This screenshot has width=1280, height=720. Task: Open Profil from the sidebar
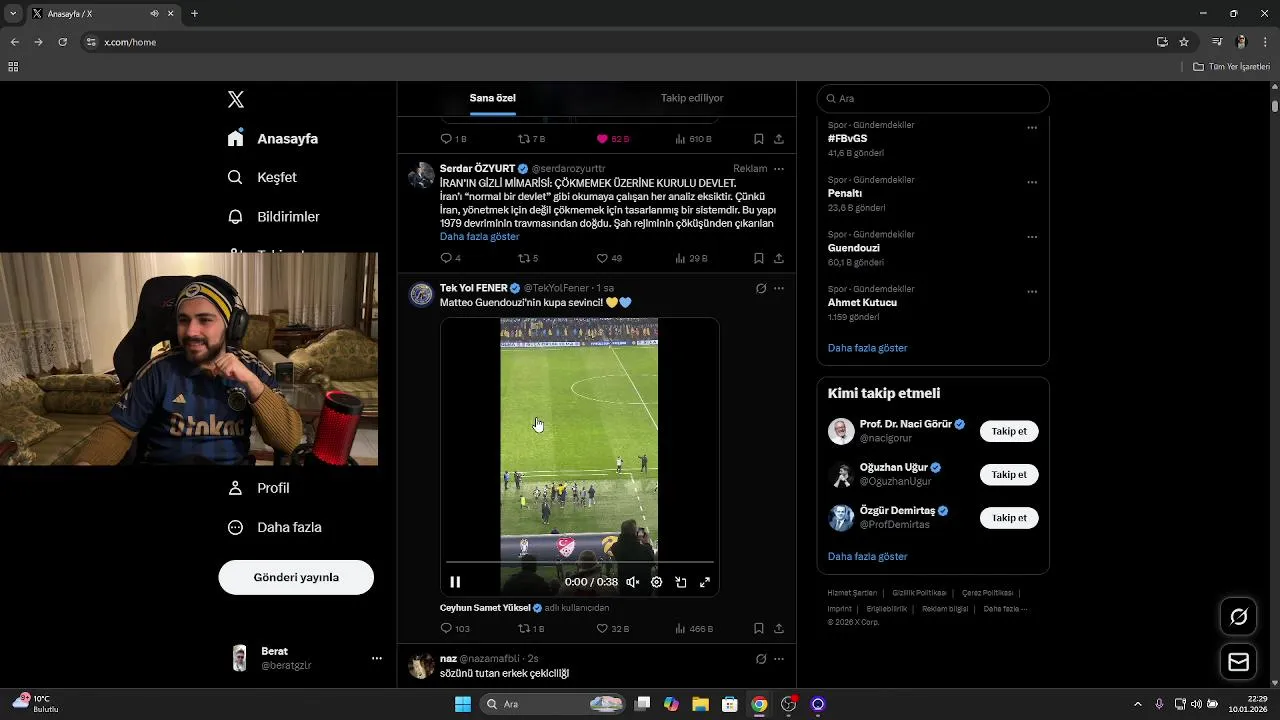259,488
